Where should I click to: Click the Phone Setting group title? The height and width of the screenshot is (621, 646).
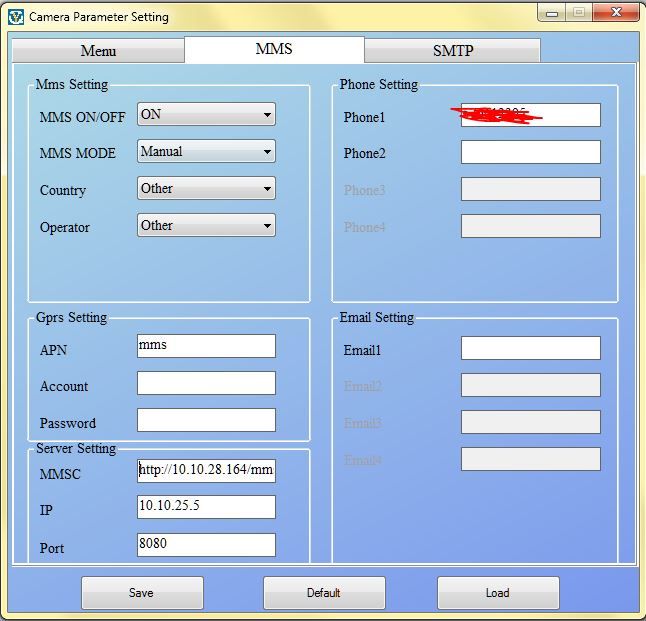tap(379, 84)
